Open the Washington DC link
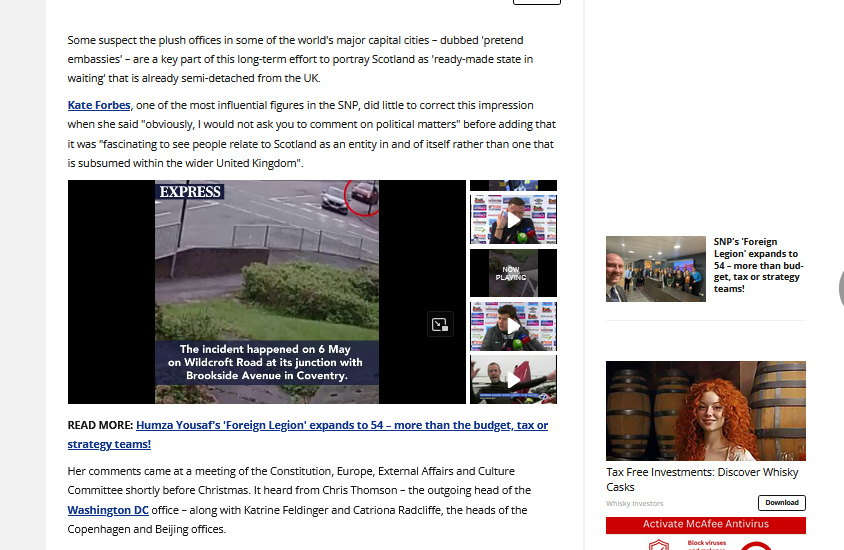The height and width of the screenshot is (550, 844). (108, 510)
